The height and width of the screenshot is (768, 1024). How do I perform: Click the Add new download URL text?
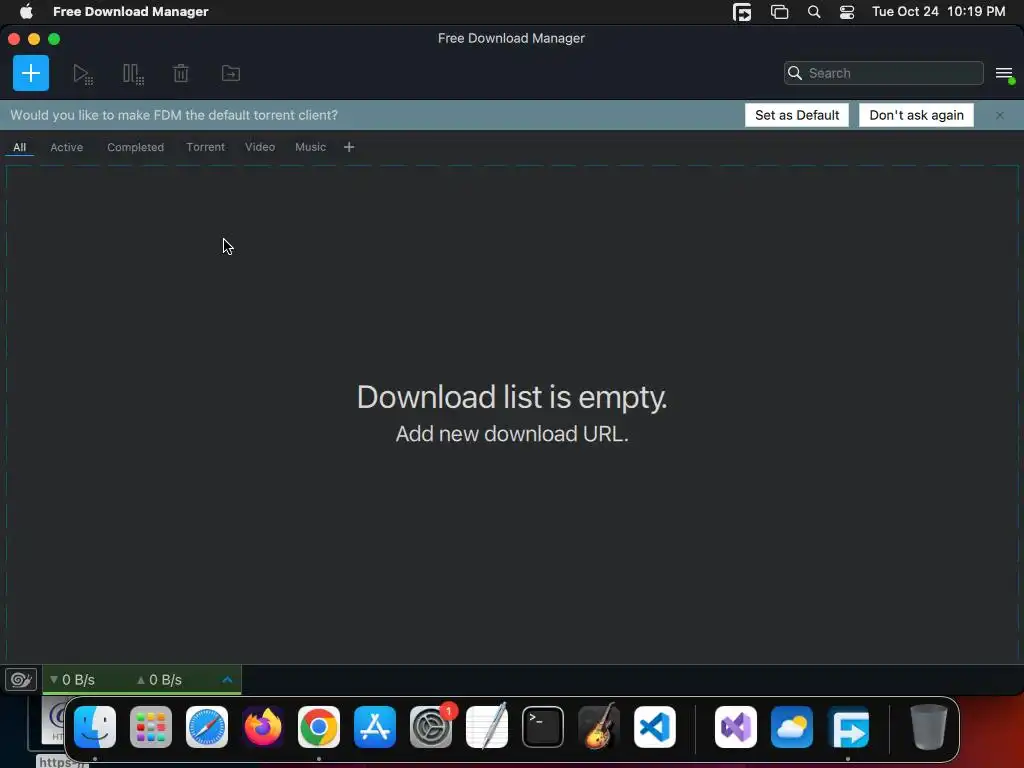coord(512,434)
